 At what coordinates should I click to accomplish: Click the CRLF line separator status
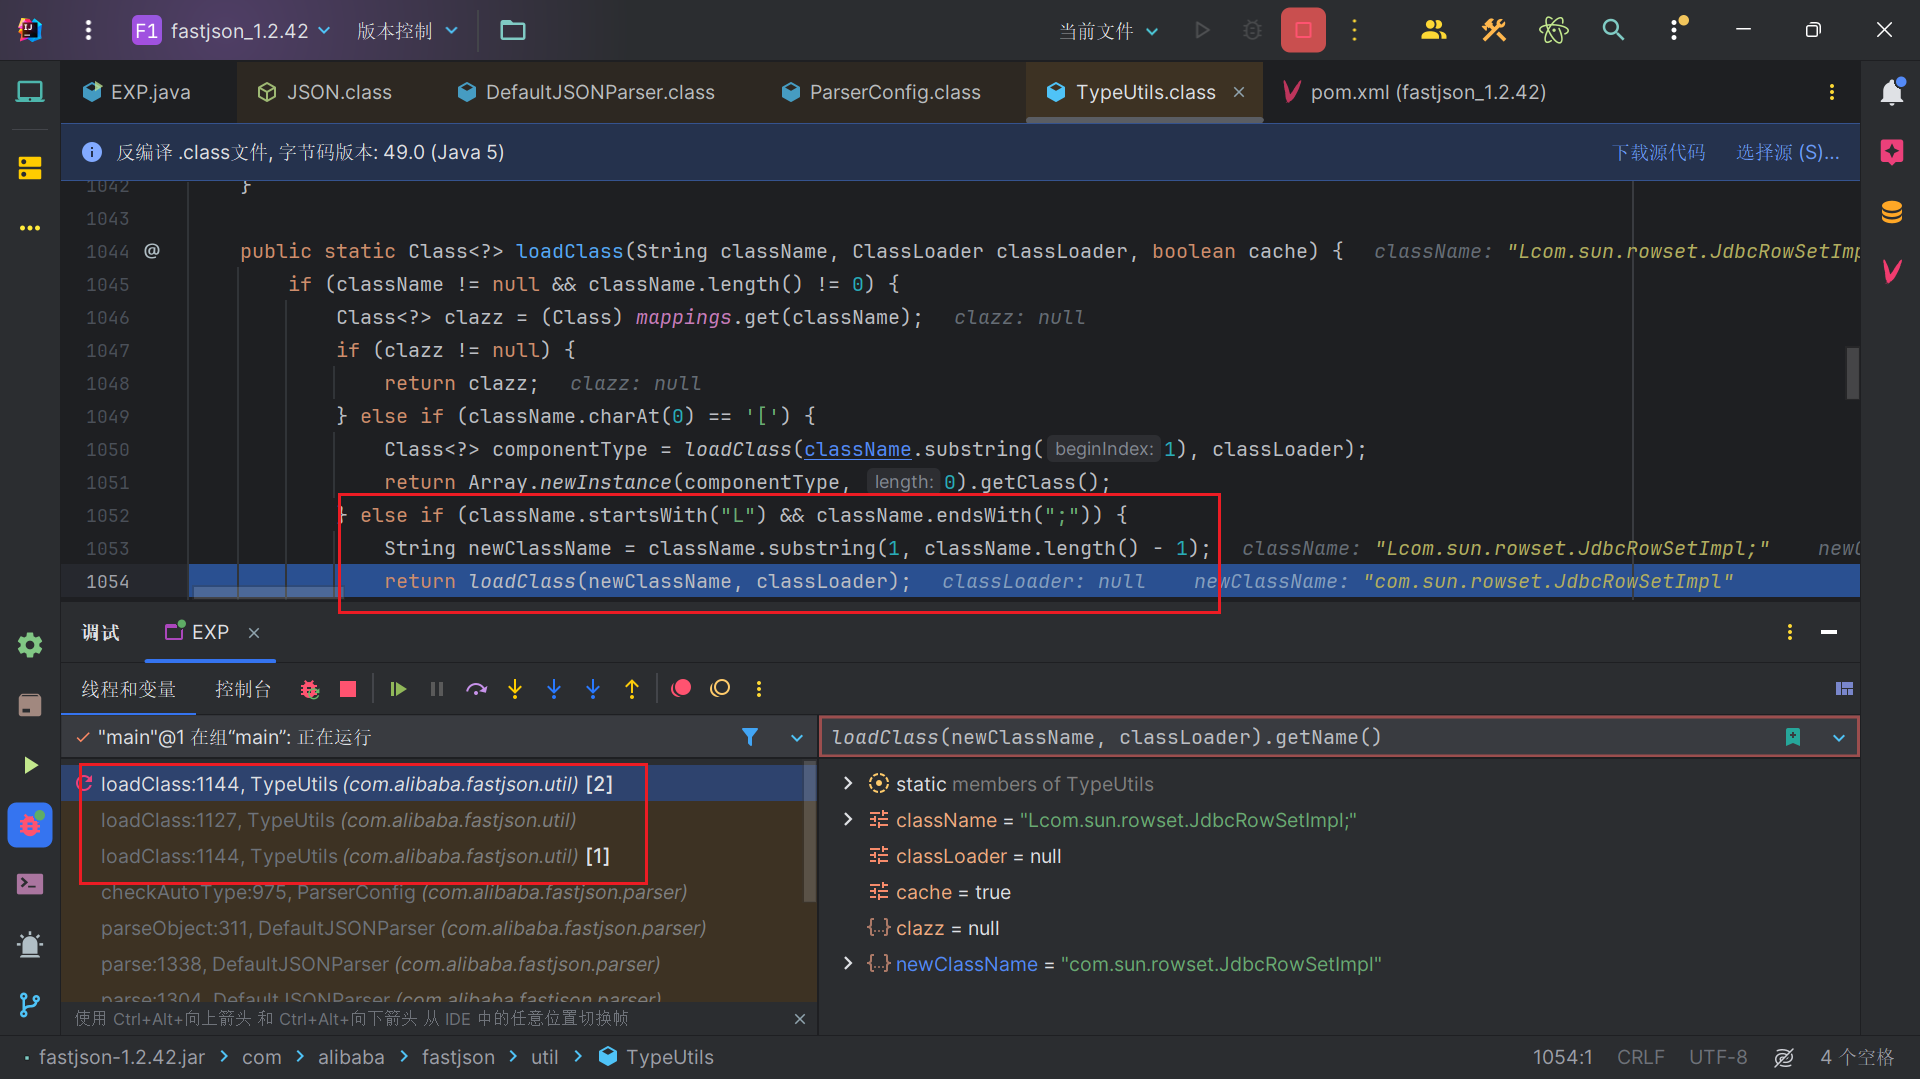coord(1640,1057)
